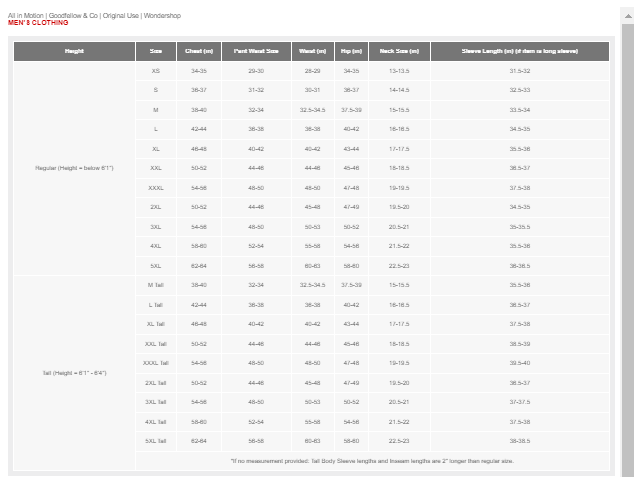
Task: Click the XXXL Tall row sleeve 39.5-40
Action: click(x=520, y=363)
